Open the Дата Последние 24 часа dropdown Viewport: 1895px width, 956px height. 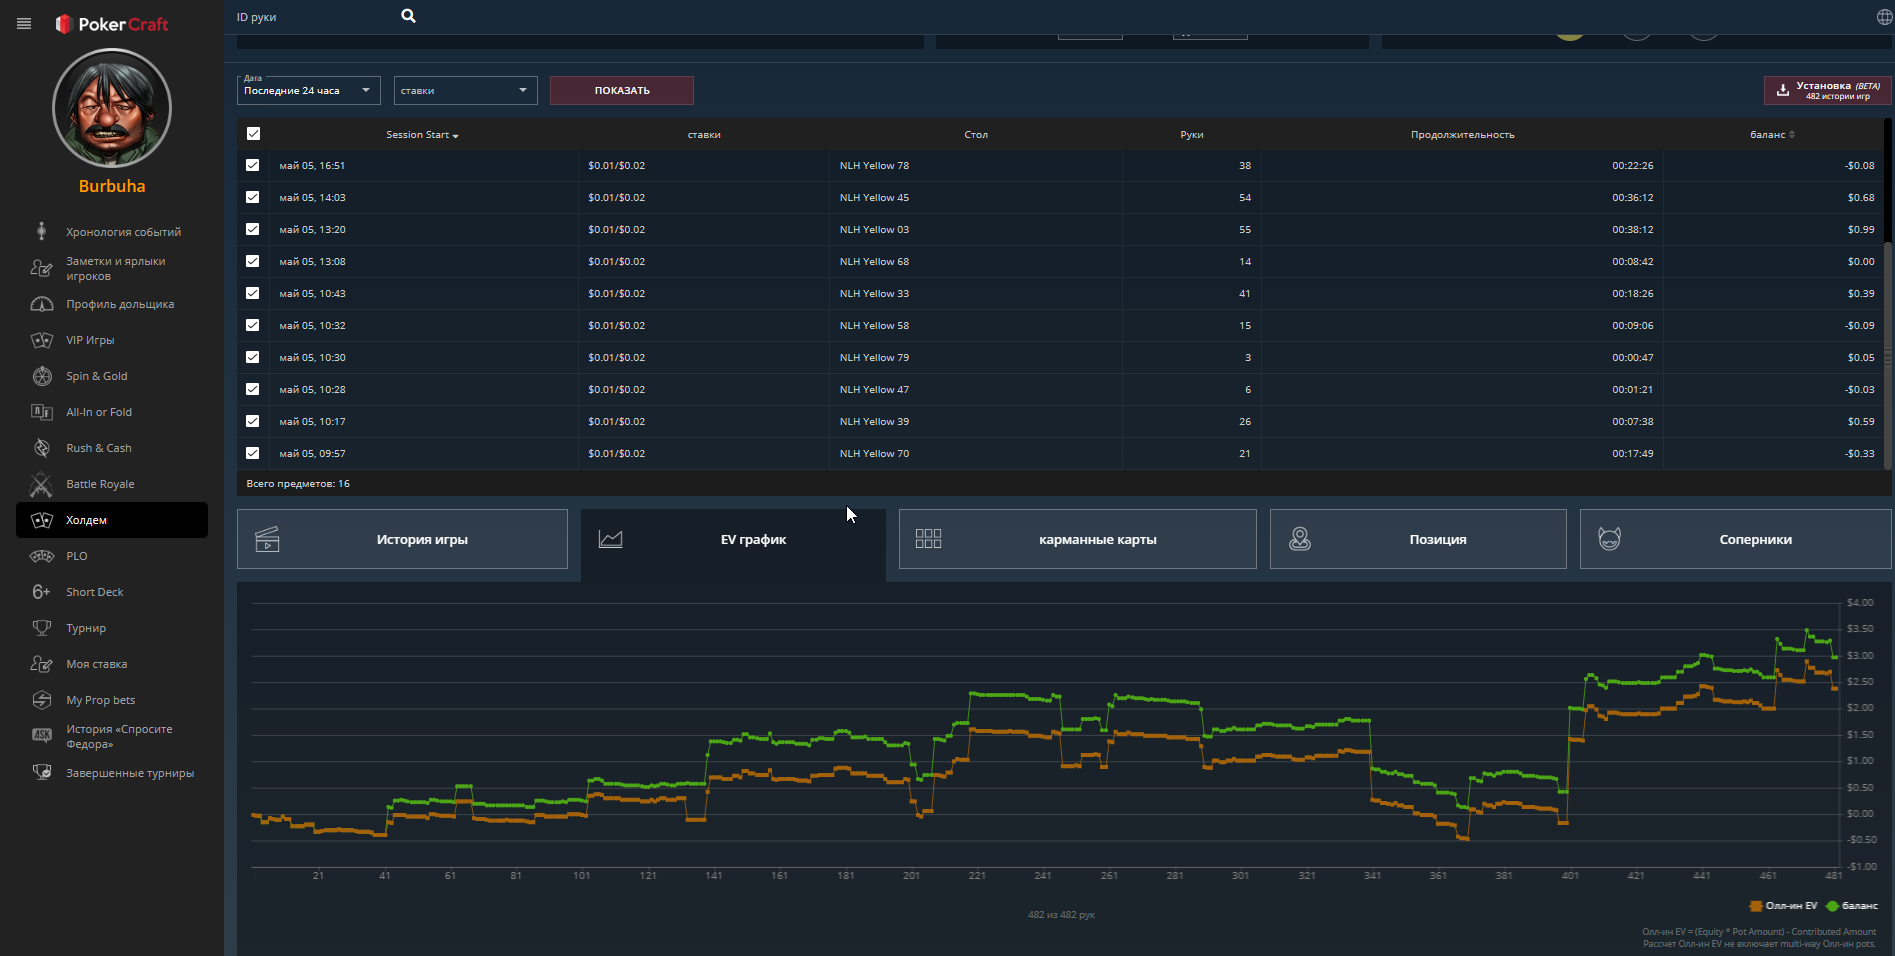pyautogui.click(x=308, y=90)
